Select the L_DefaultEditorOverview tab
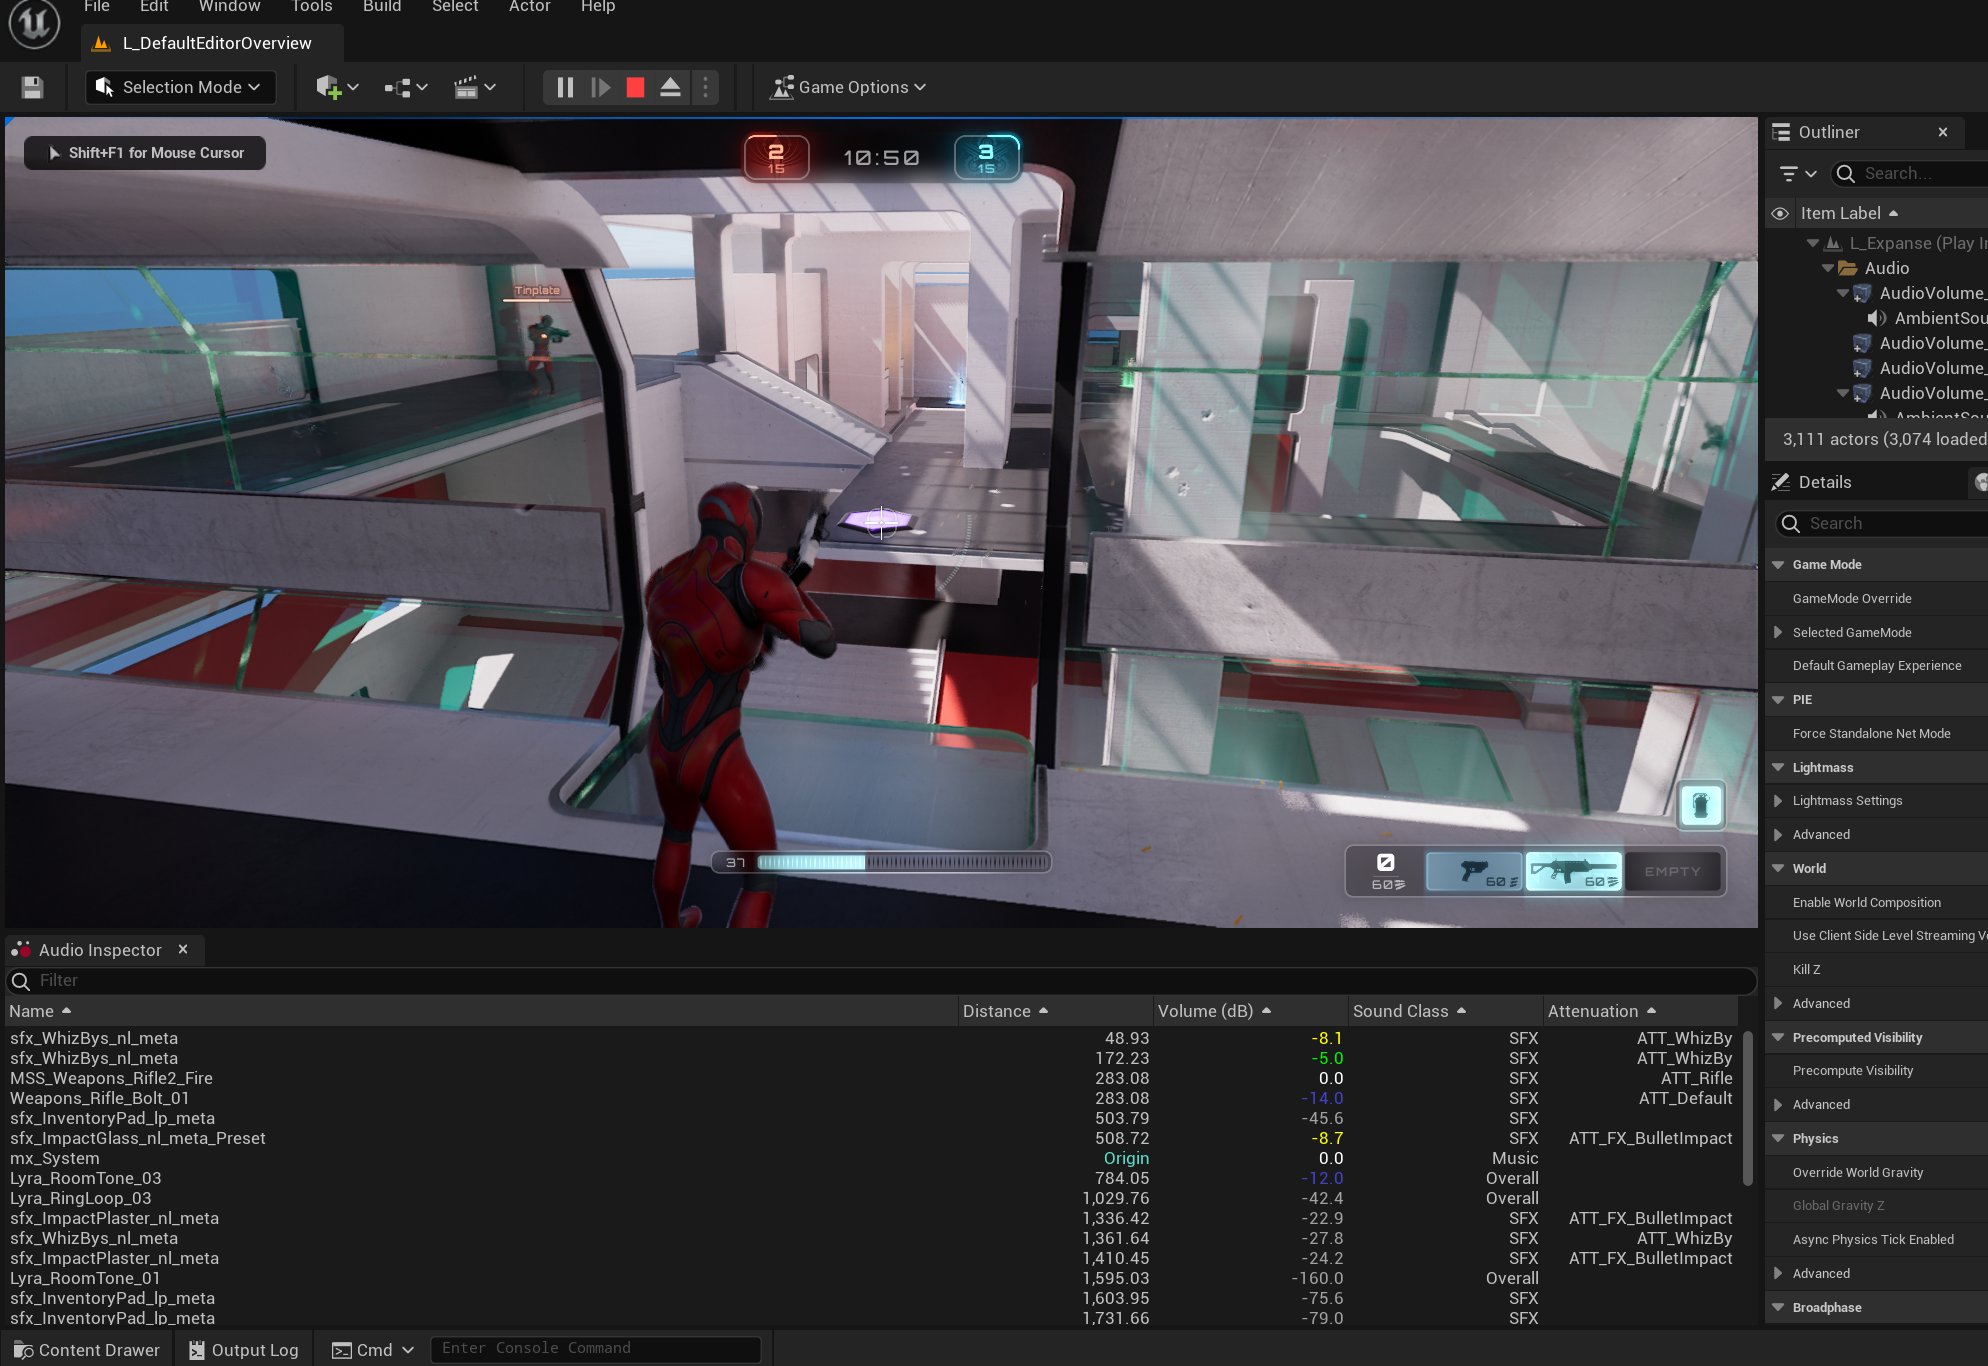 pyautogui.click(x=212, y=43)
